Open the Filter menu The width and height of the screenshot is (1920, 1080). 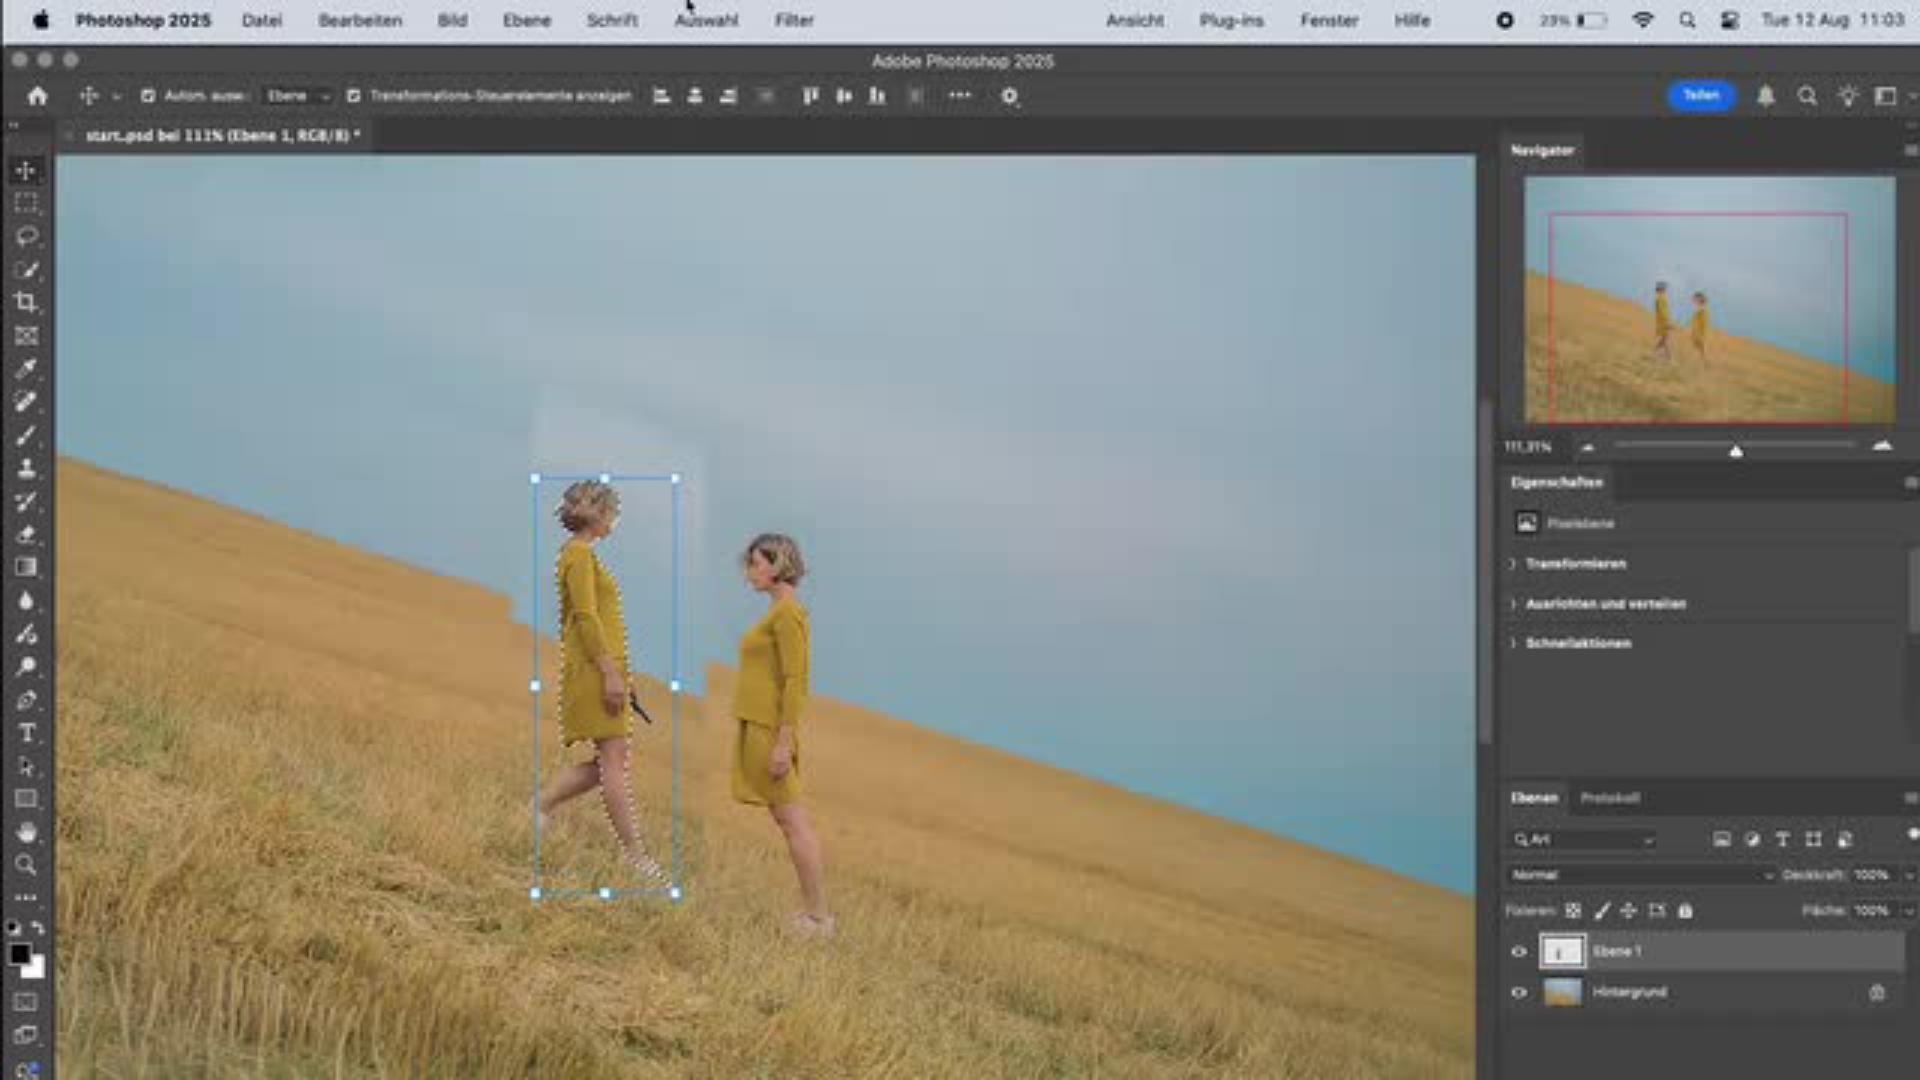[793, 20]
